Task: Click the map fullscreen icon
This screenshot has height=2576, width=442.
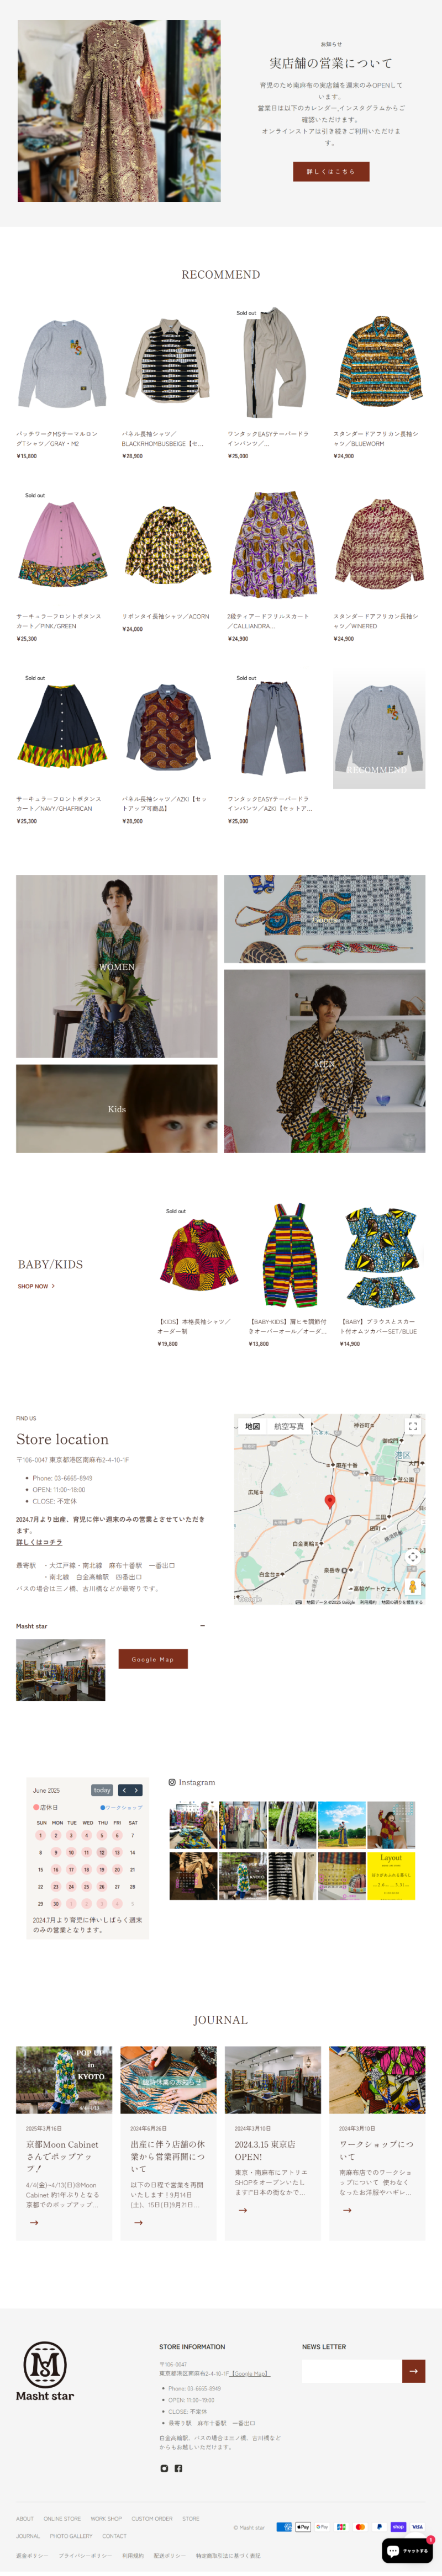Action: point(412,1426)
